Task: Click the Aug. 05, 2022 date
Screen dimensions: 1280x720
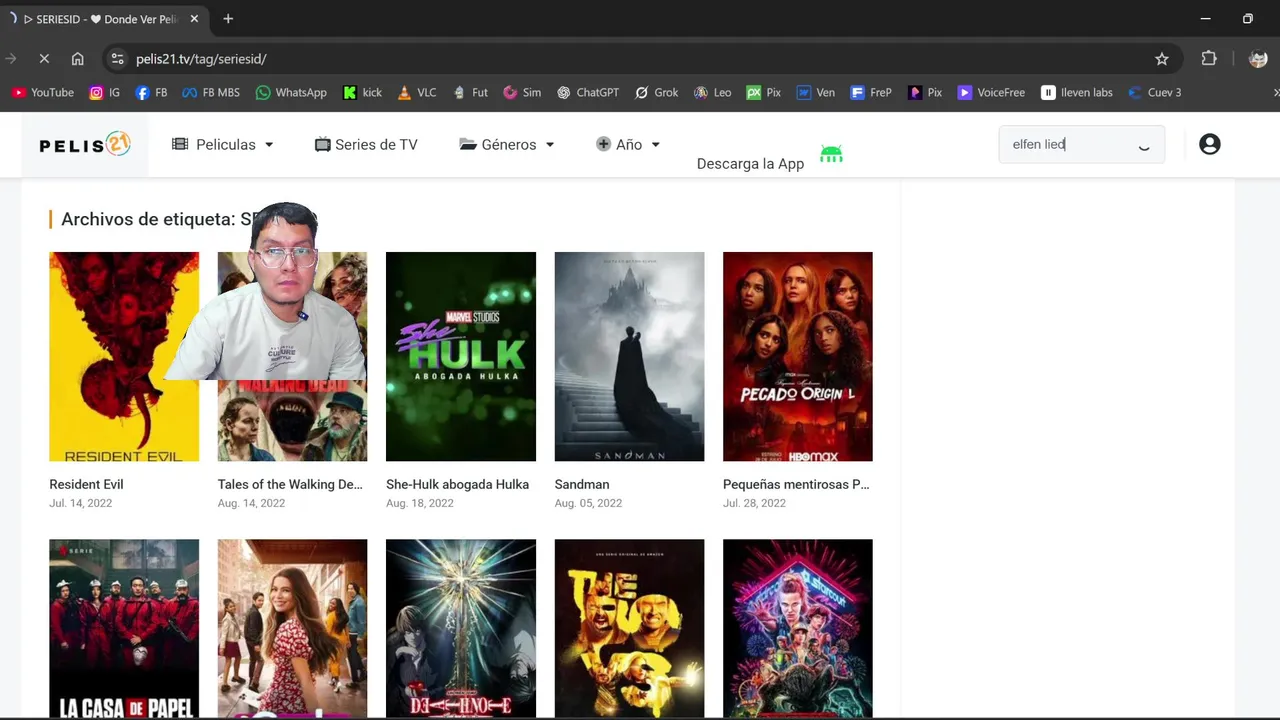Action: 588,503
